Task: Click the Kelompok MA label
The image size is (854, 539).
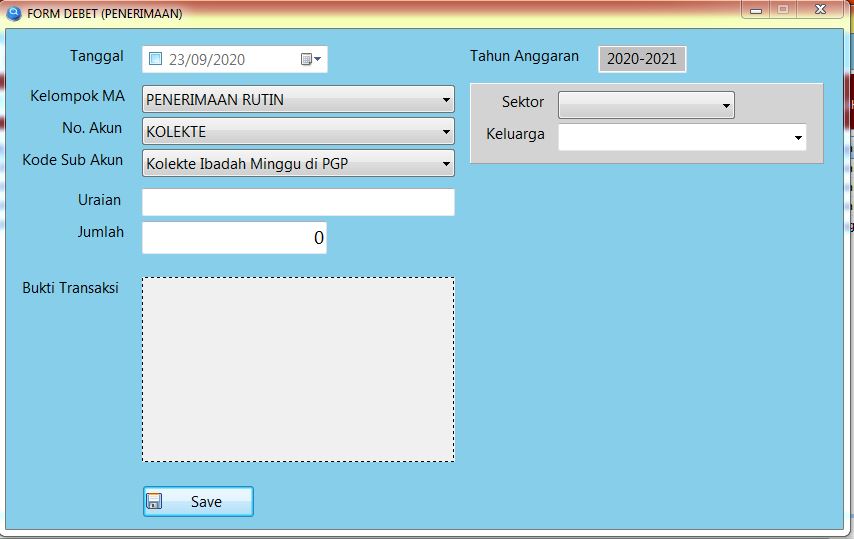Action: (x=77, y=96)
